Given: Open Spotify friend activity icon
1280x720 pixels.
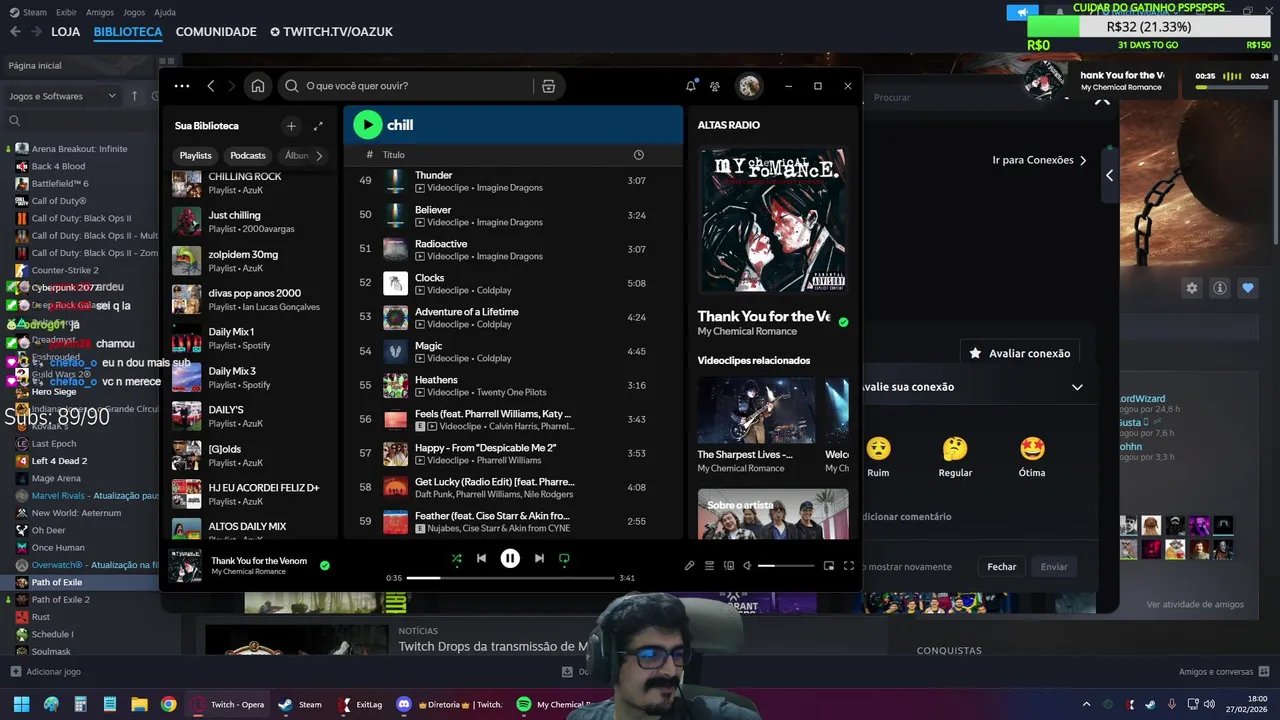Looking at the screenshot, I should pos(715,86).
